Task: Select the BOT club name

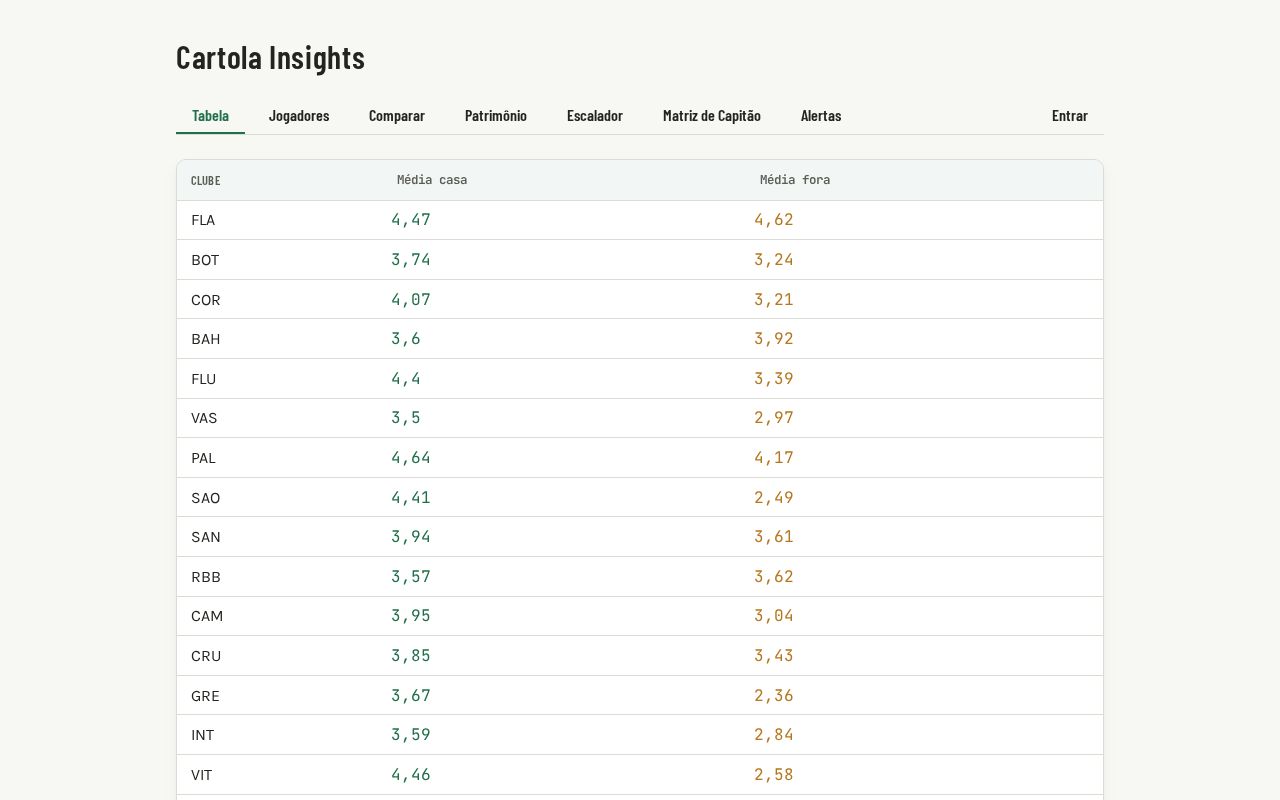Action: [205, 260]
